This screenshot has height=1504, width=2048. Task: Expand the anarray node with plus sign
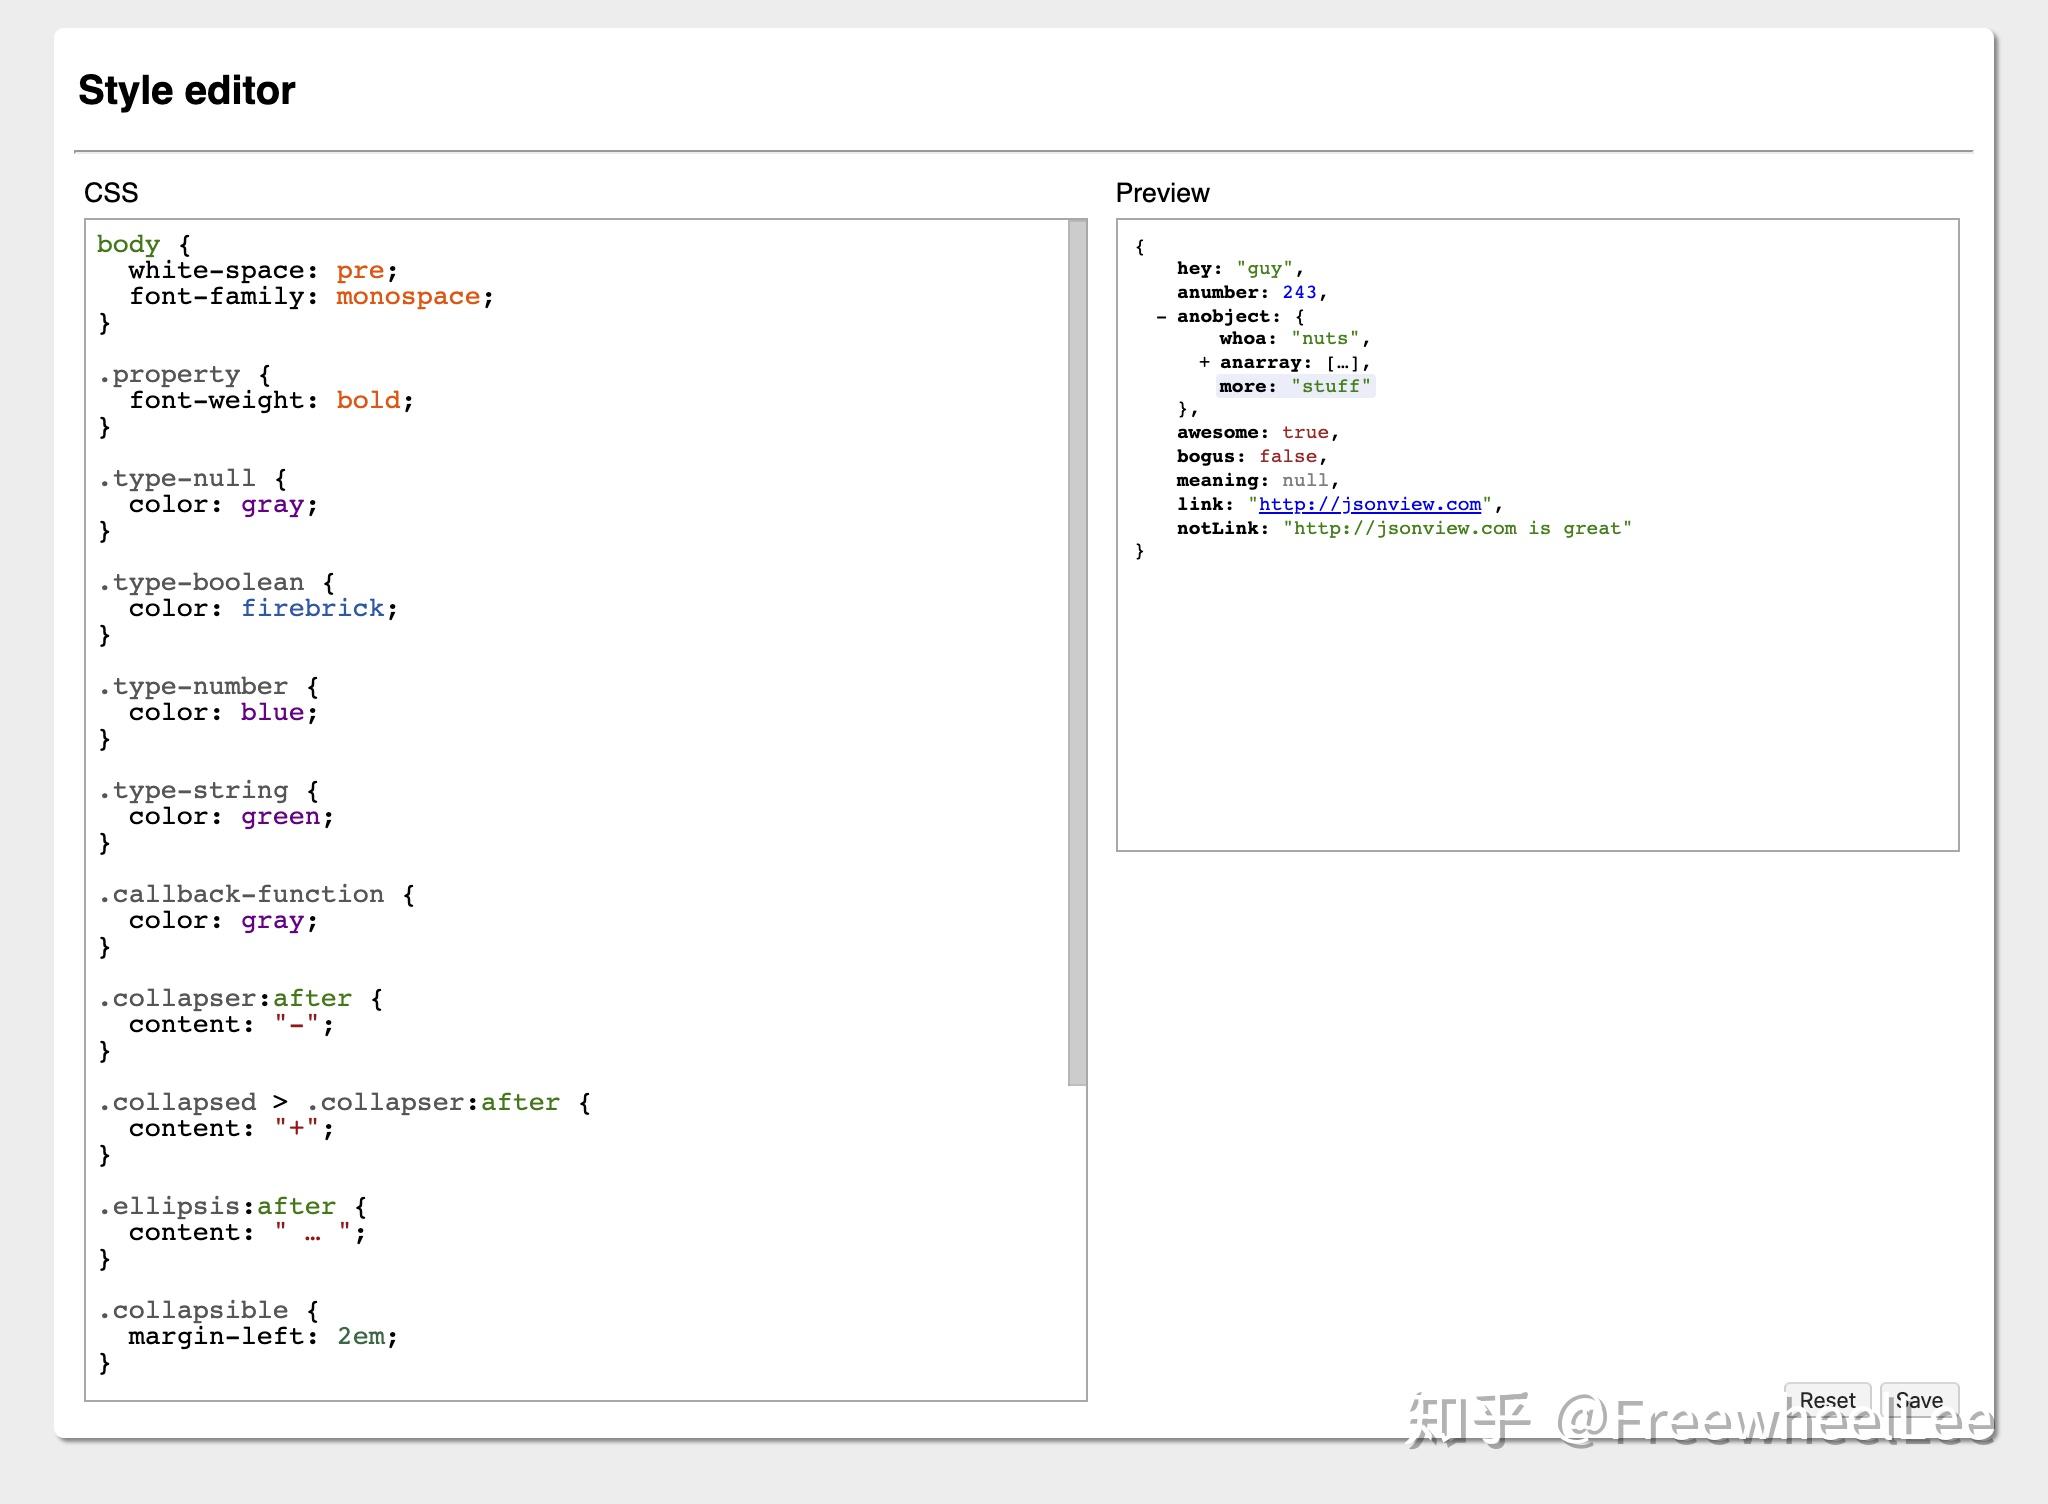point(1204,362)
